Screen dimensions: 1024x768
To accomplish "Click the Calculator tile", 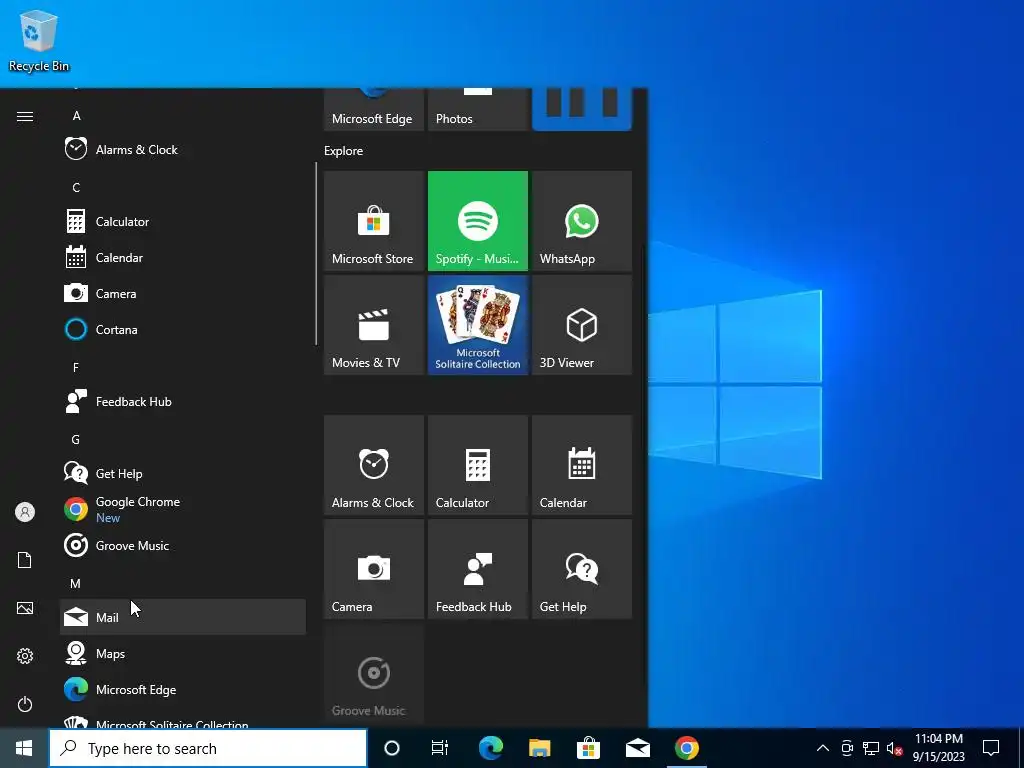I will pos(478,465).
